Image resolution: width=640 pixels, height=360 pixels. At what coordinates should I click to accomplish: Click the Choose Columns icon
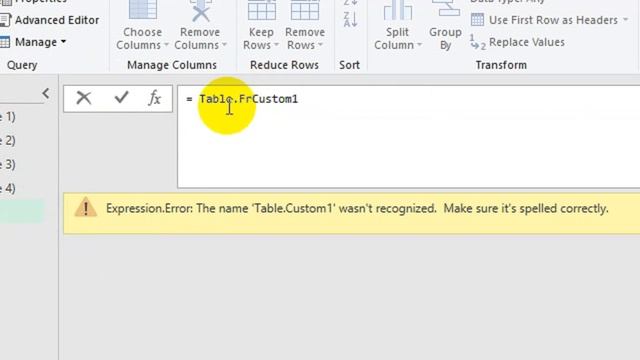pos(142,10)
